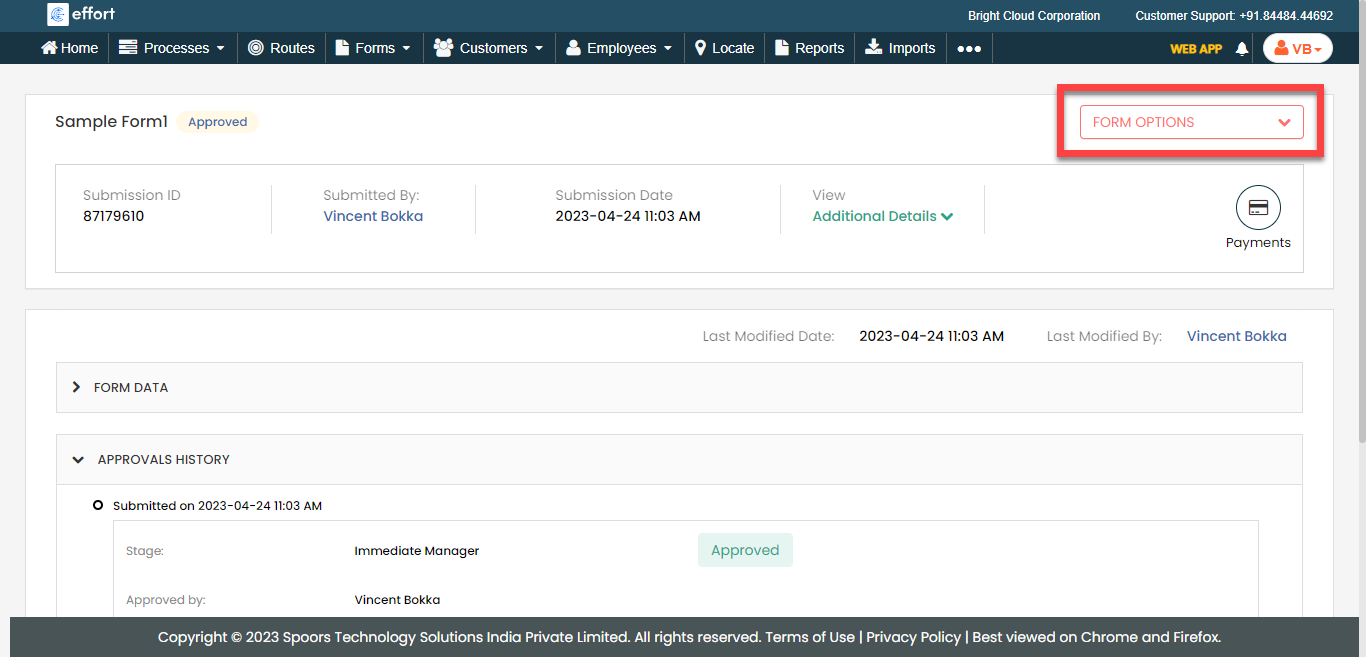The image size is (1366, 657).
Task: Open the Reports page
Action: [809, 48]
